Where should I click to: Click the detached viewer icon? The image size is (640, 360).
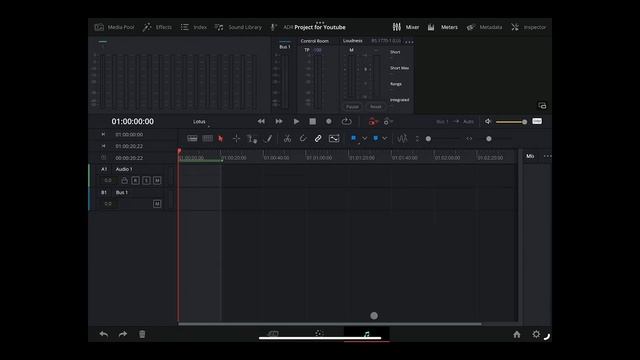pyautogui.click(x=542, y=106)
